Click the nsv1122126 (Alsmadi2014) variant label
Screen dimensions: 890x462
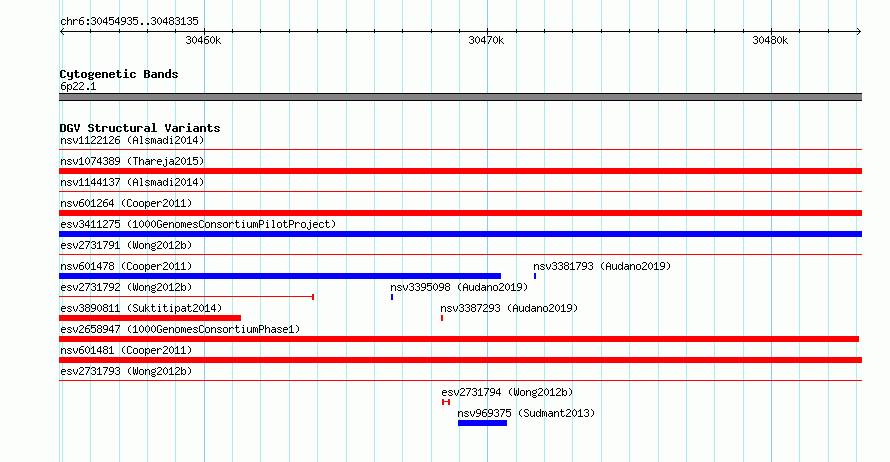tap(132, 140)
